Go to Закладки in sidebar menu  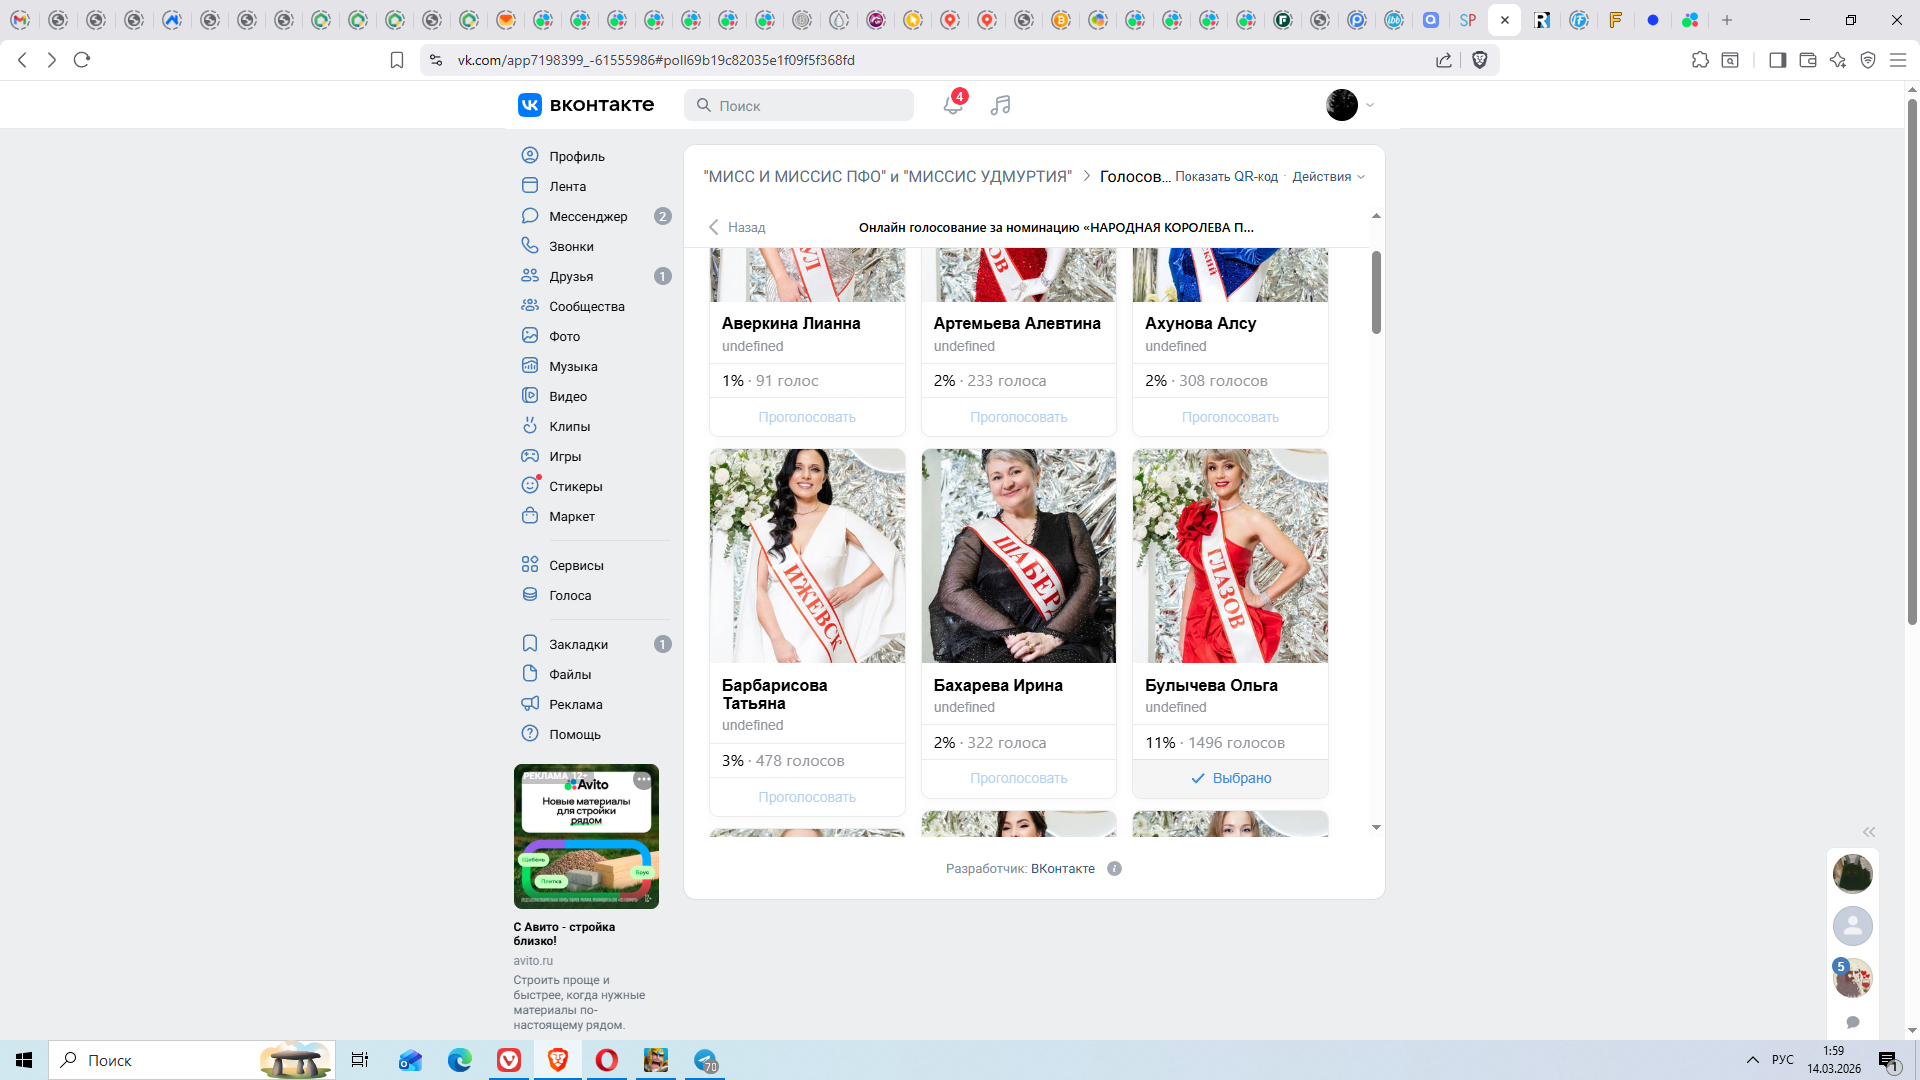click(578, 644)
